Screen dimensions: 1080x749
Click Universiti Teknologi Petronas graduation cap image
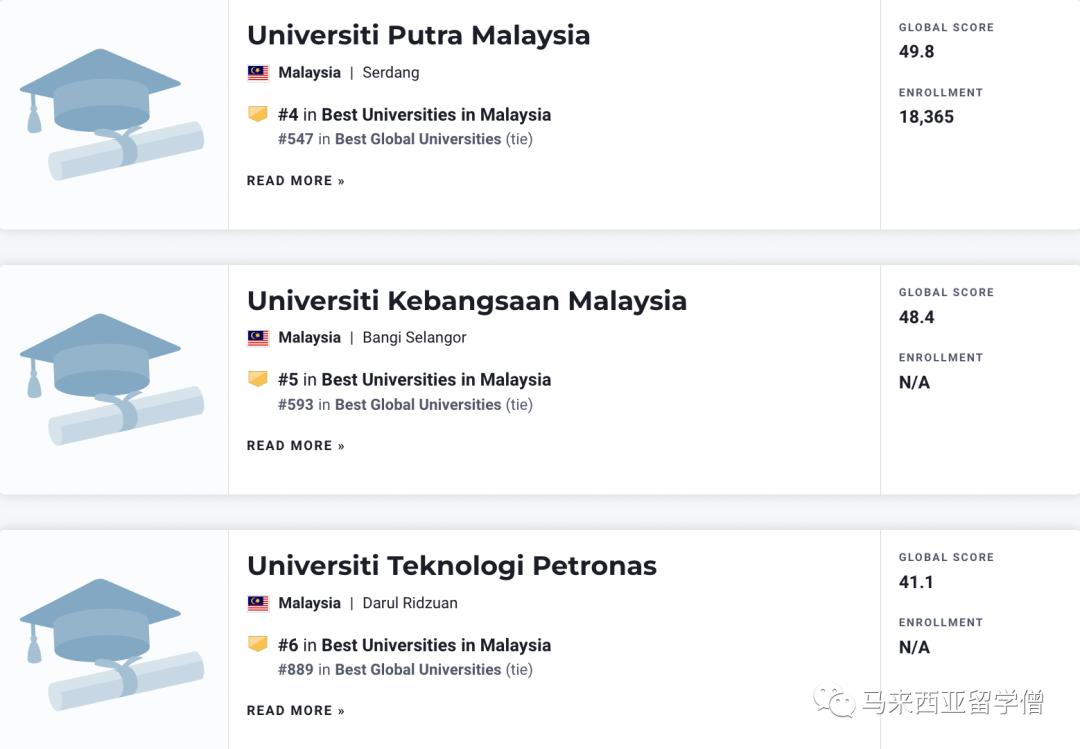pyautogui.click(x=112, y=645)
